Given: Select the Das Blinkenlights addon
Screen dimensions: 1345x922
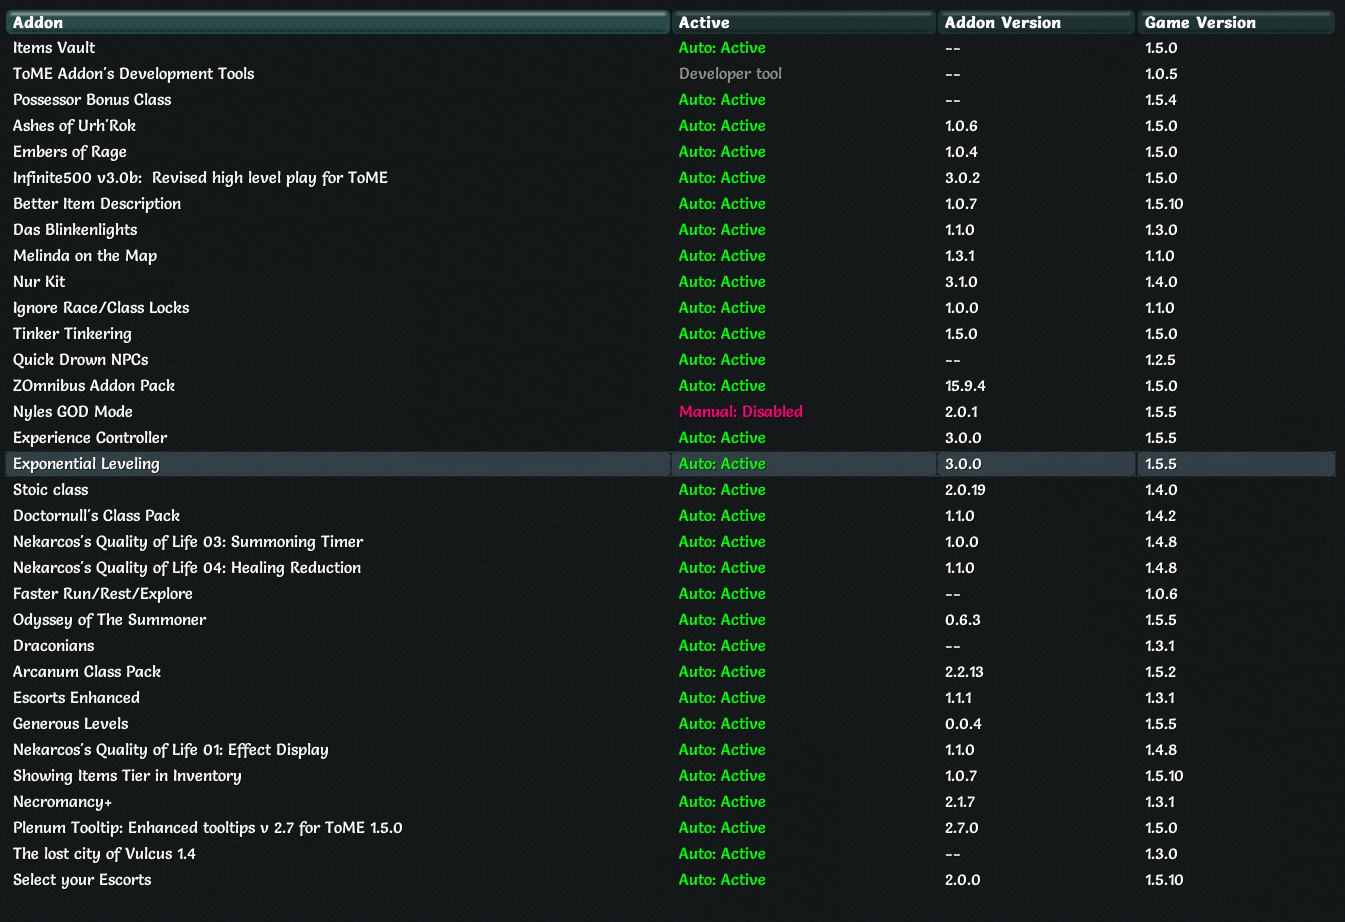Looking at the screenshot, I should 75,230.
